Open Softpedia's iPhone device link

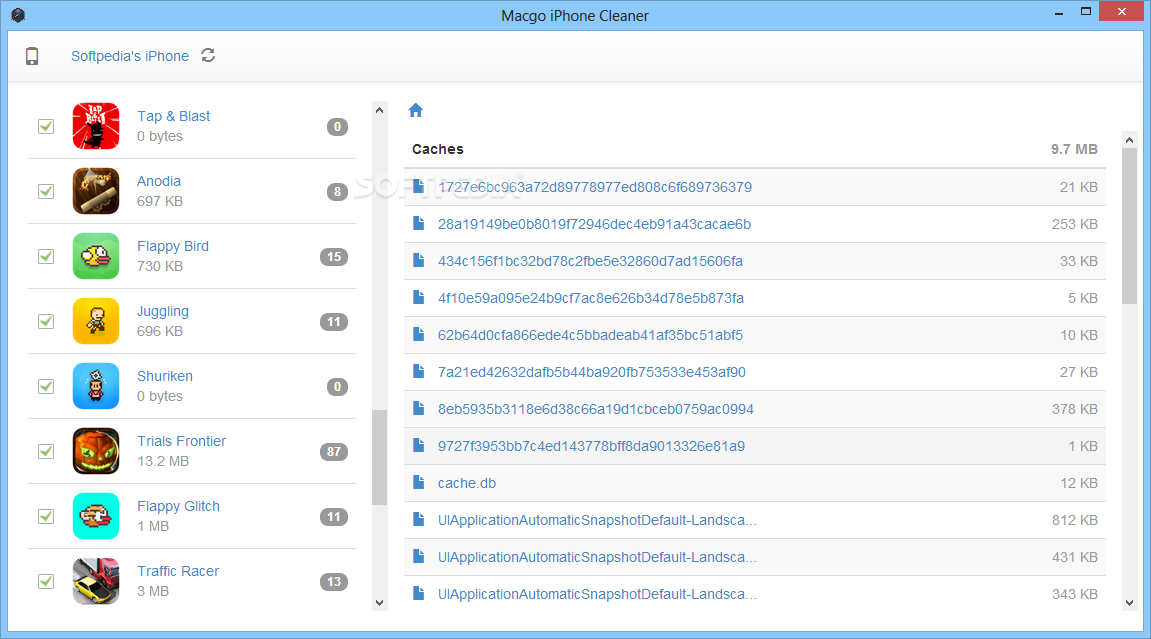click(x=130, y=56)
